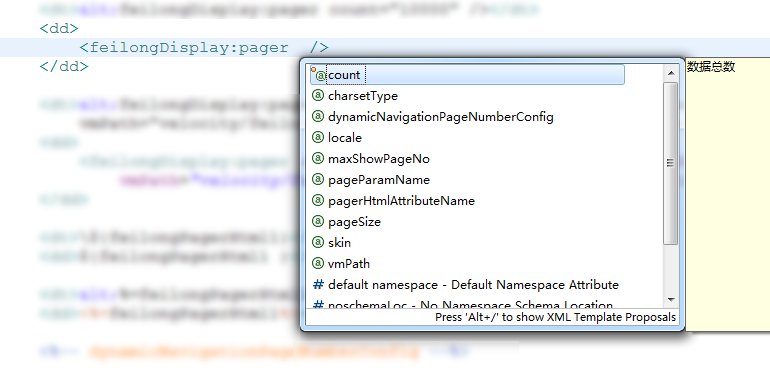This screenshot has width=770, height=368.
Task: Click attribute icon beside skin
Action: tap(318, 243)
